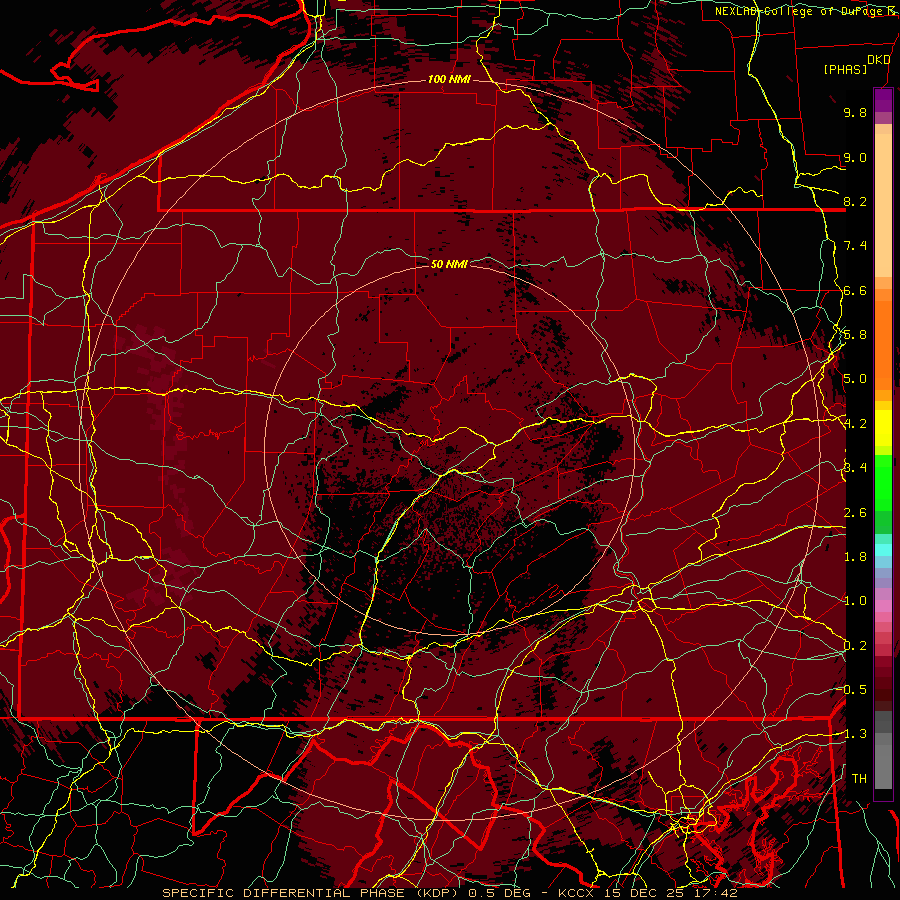
Task: Click the 7.4 scale value
Action: pyautogui.click(x=855, y=246)
